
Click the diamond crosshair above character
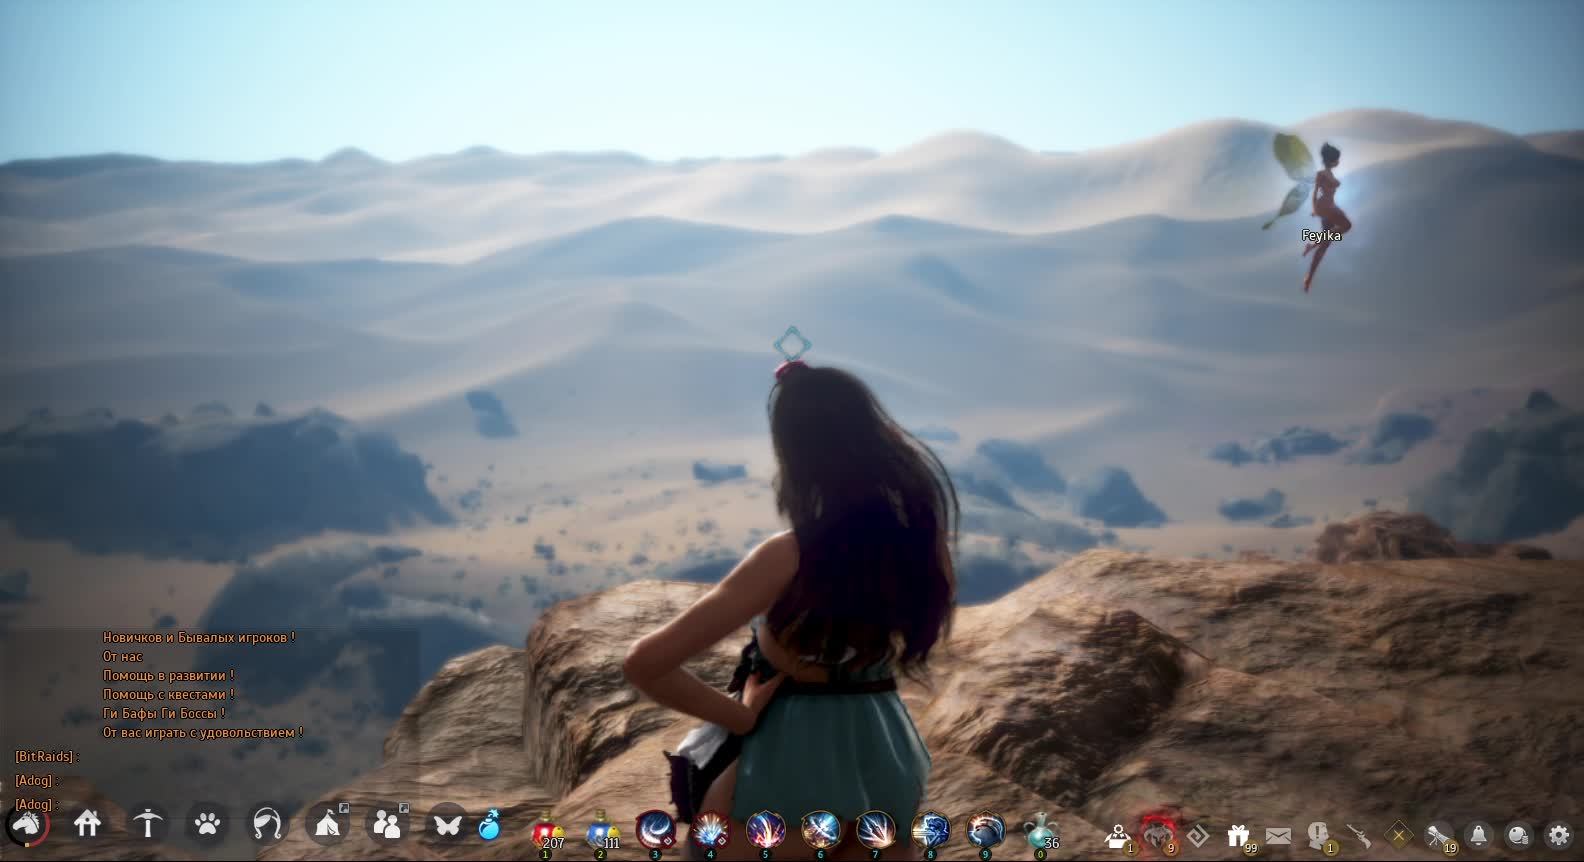point(792,345)
